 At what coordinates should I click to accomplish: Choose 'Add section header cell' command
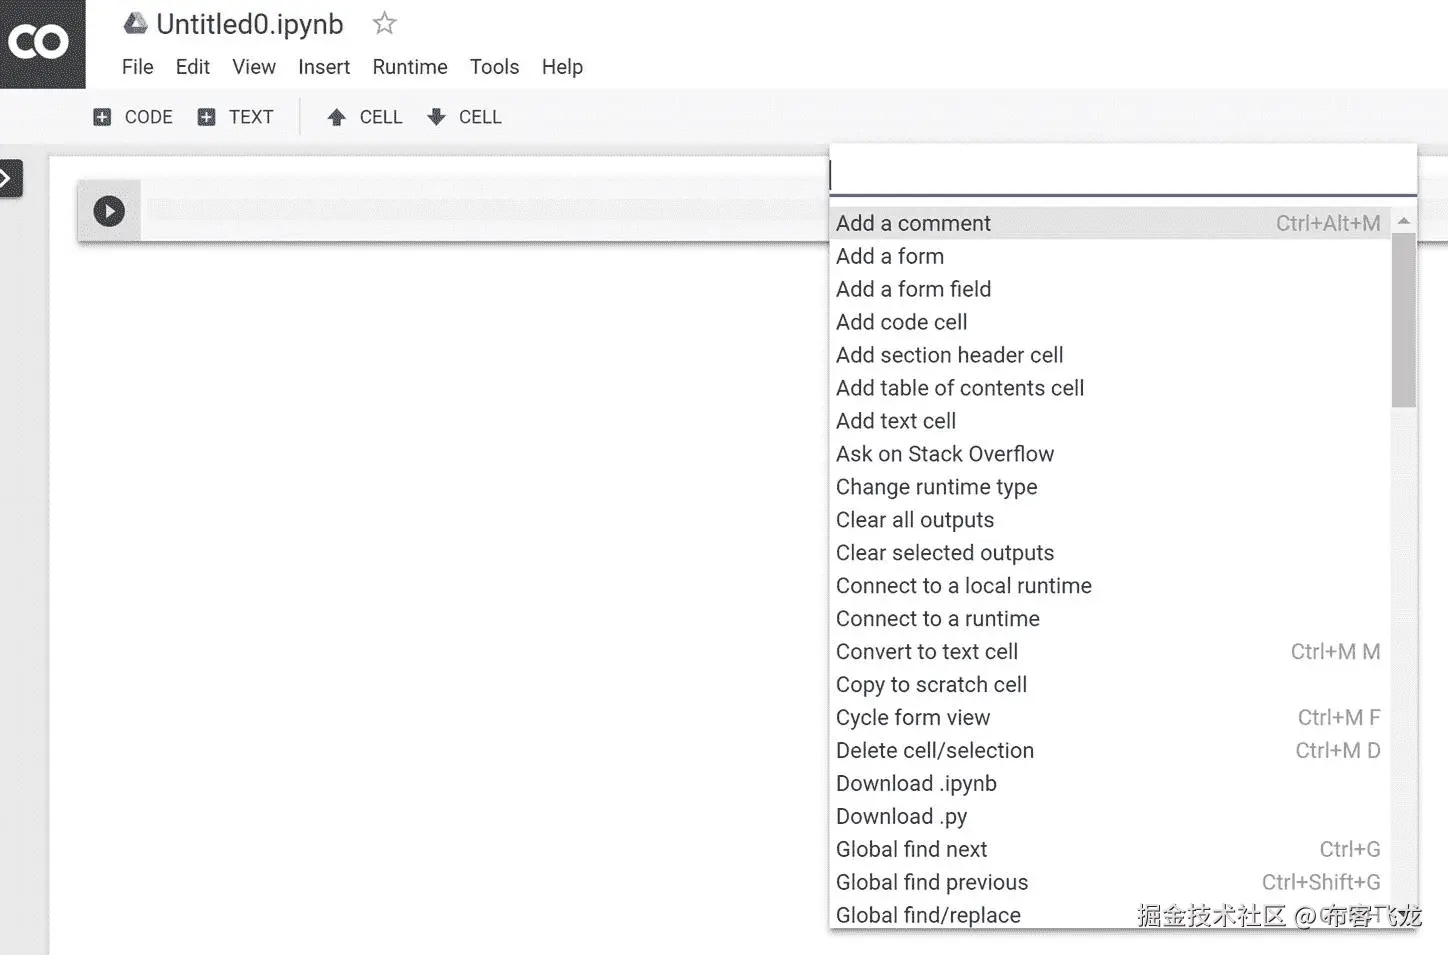click(1110, 355)
